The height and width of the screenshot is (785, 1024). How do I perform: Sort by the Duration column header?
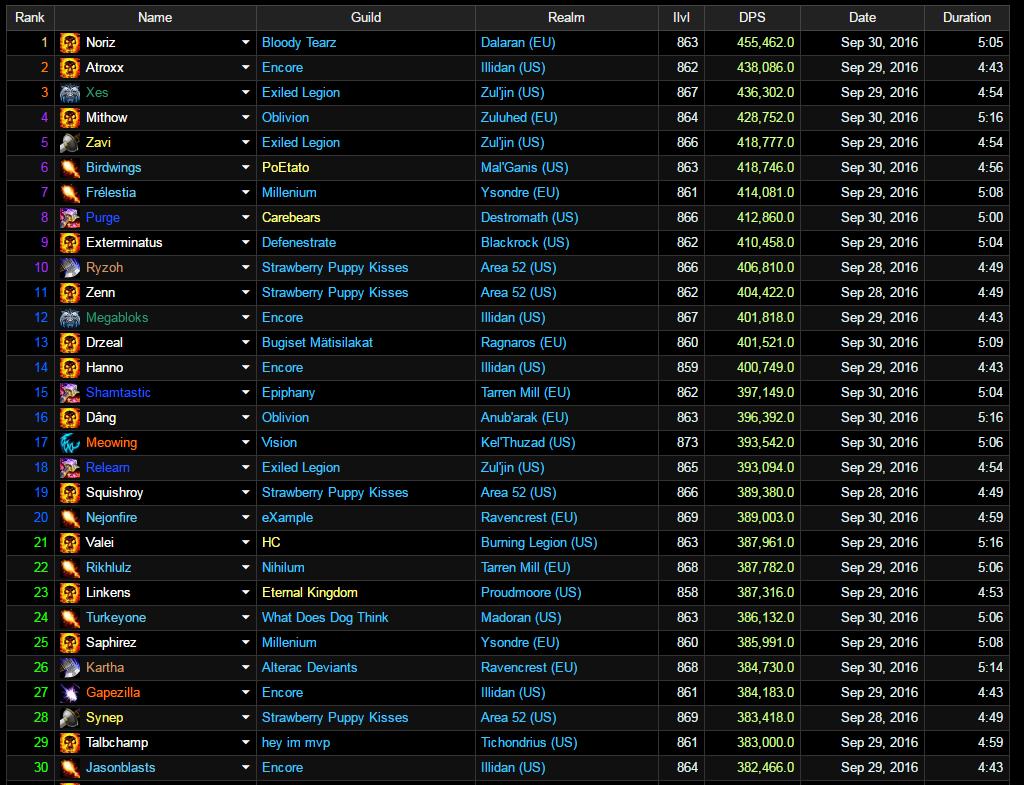pos(967,18)
